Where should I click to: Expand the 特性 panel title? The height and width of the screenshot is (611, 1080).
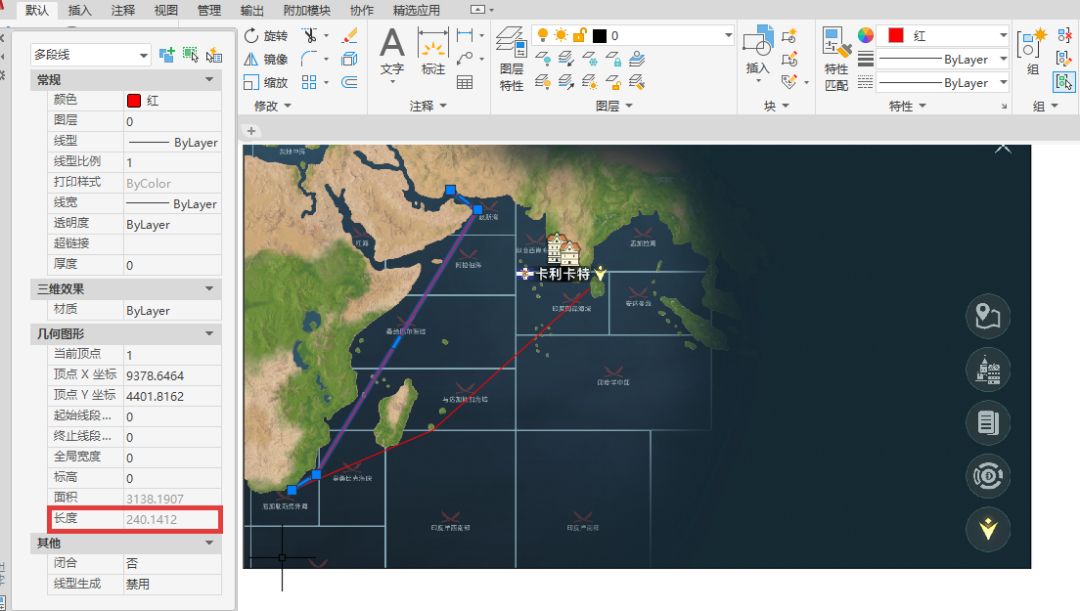pos(907,106)
